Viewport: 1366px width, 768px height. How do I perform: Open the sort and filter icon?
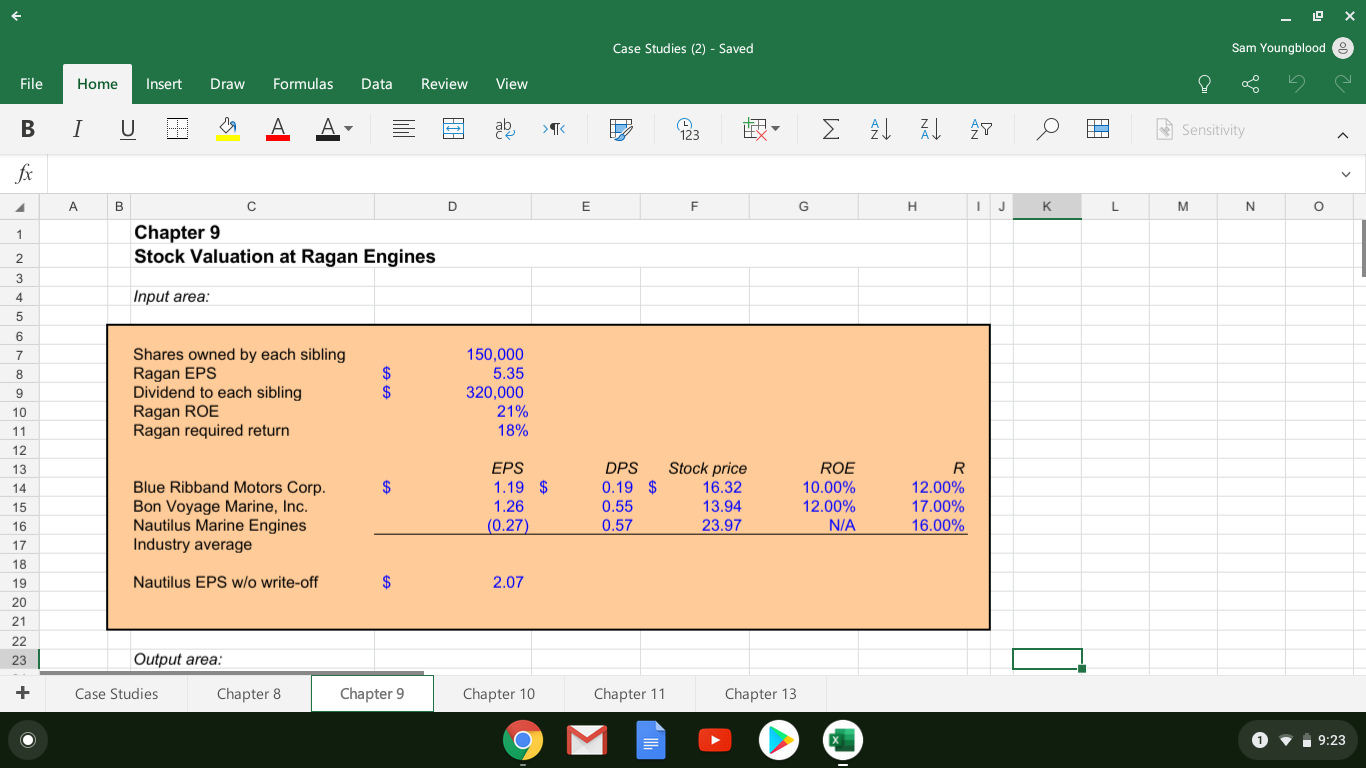point(980,130)
